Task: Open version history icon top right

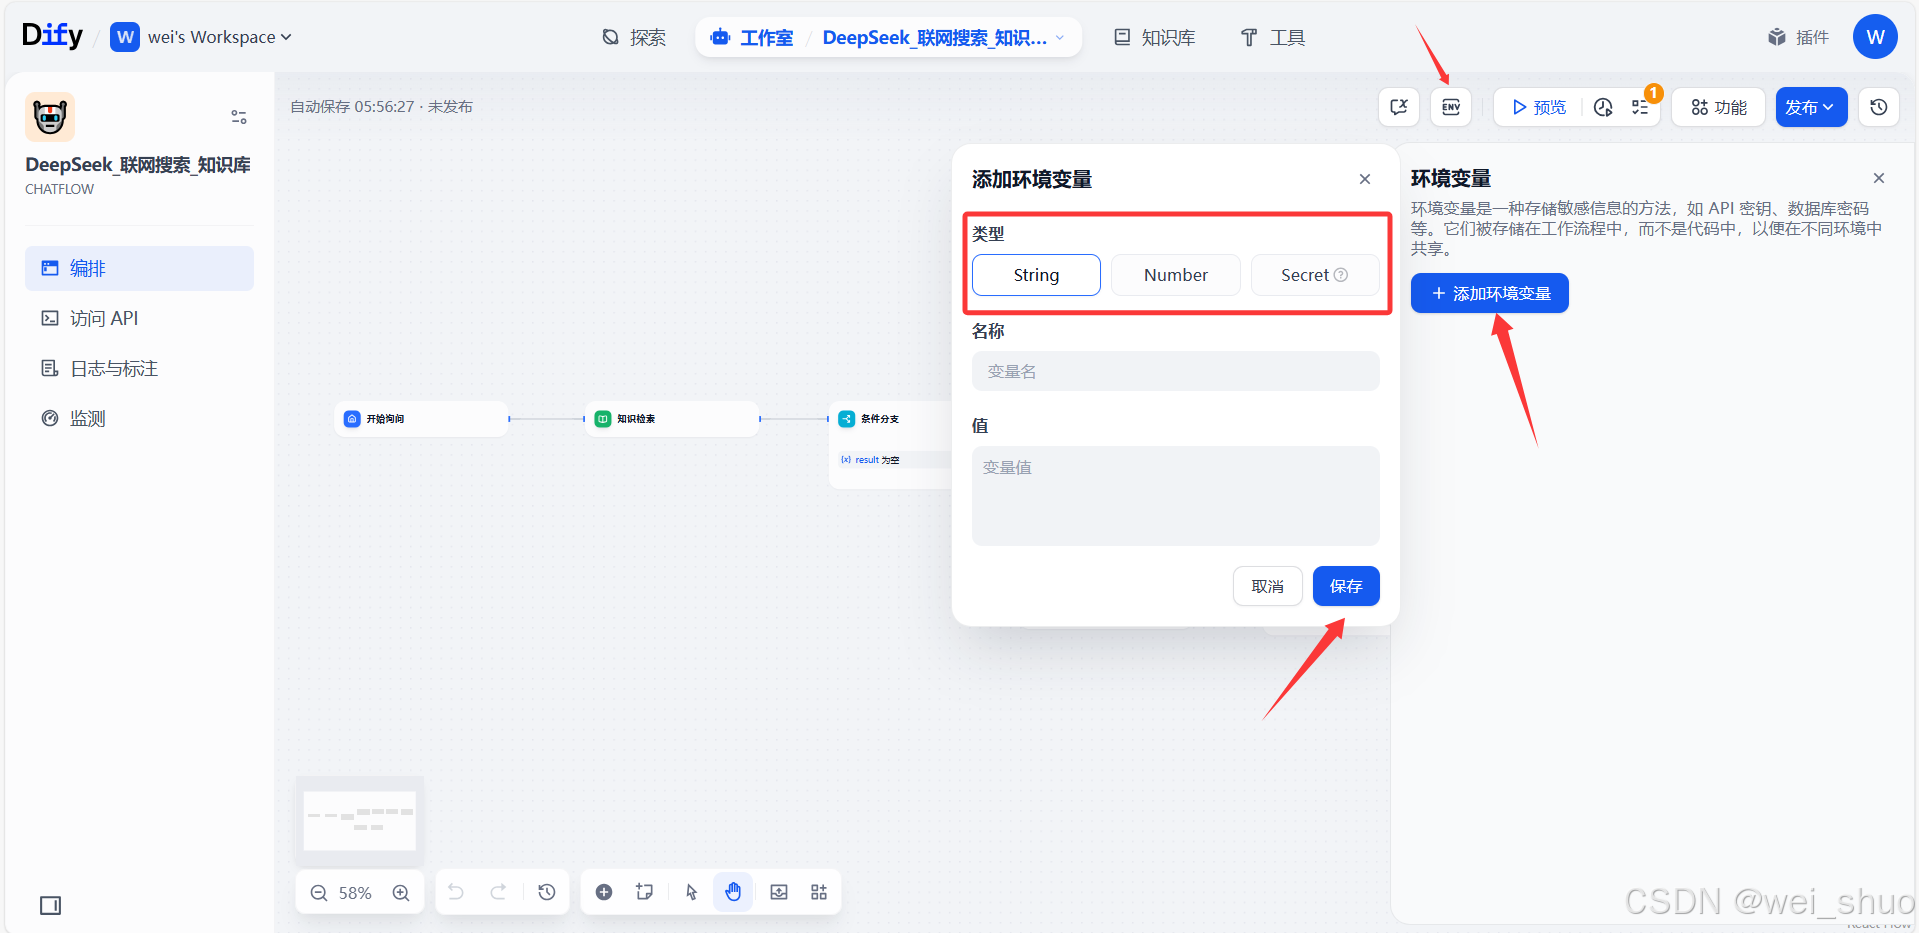Action: pos(1879,107)
